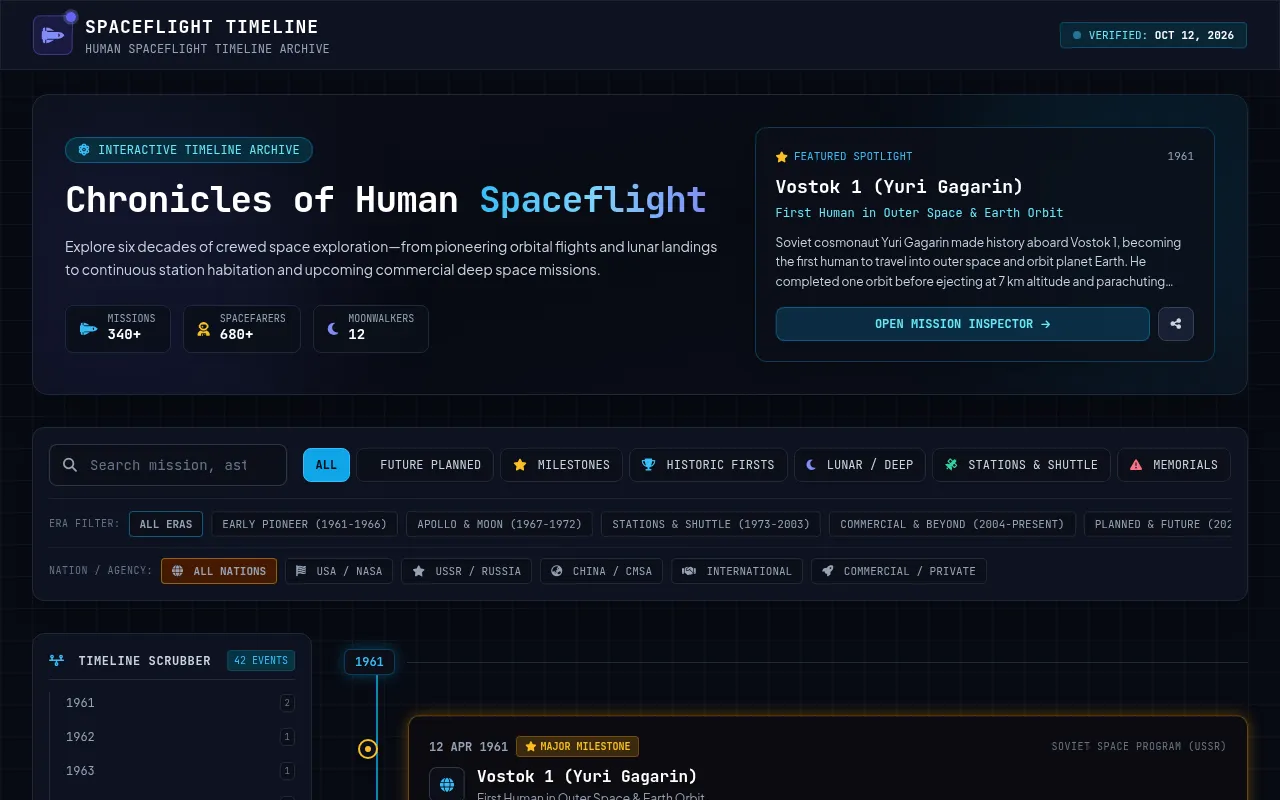Click the magnifier icon in the search box

(x=70, y=465)
